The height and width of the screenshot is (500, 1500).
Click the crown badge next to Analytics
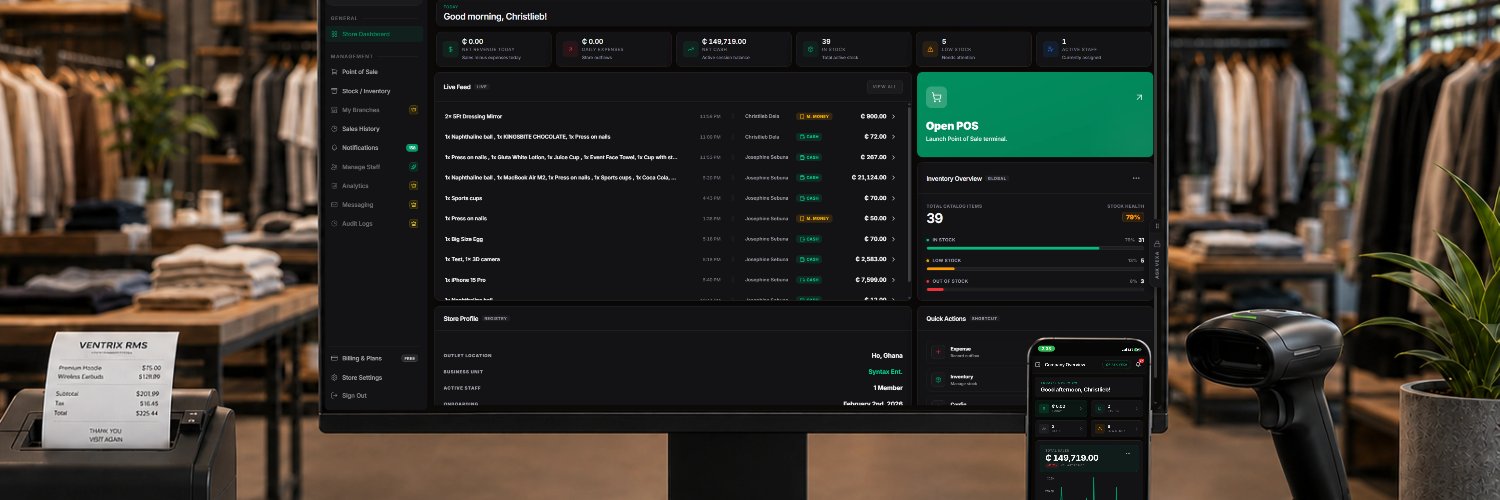tap(413, 186)
